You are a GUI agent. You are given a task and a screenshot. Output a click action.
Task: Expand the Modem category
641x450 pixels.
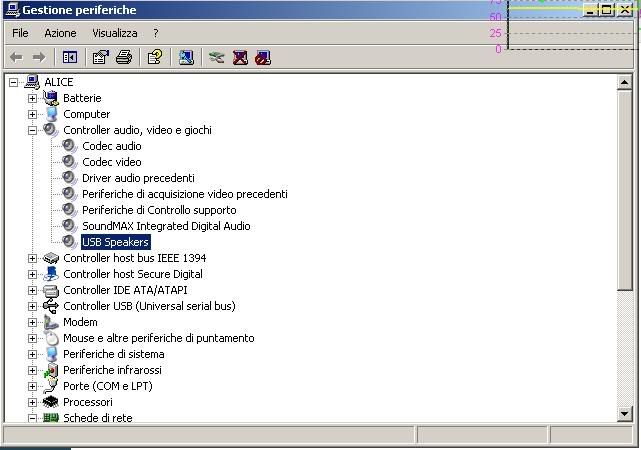coord(32,322)
